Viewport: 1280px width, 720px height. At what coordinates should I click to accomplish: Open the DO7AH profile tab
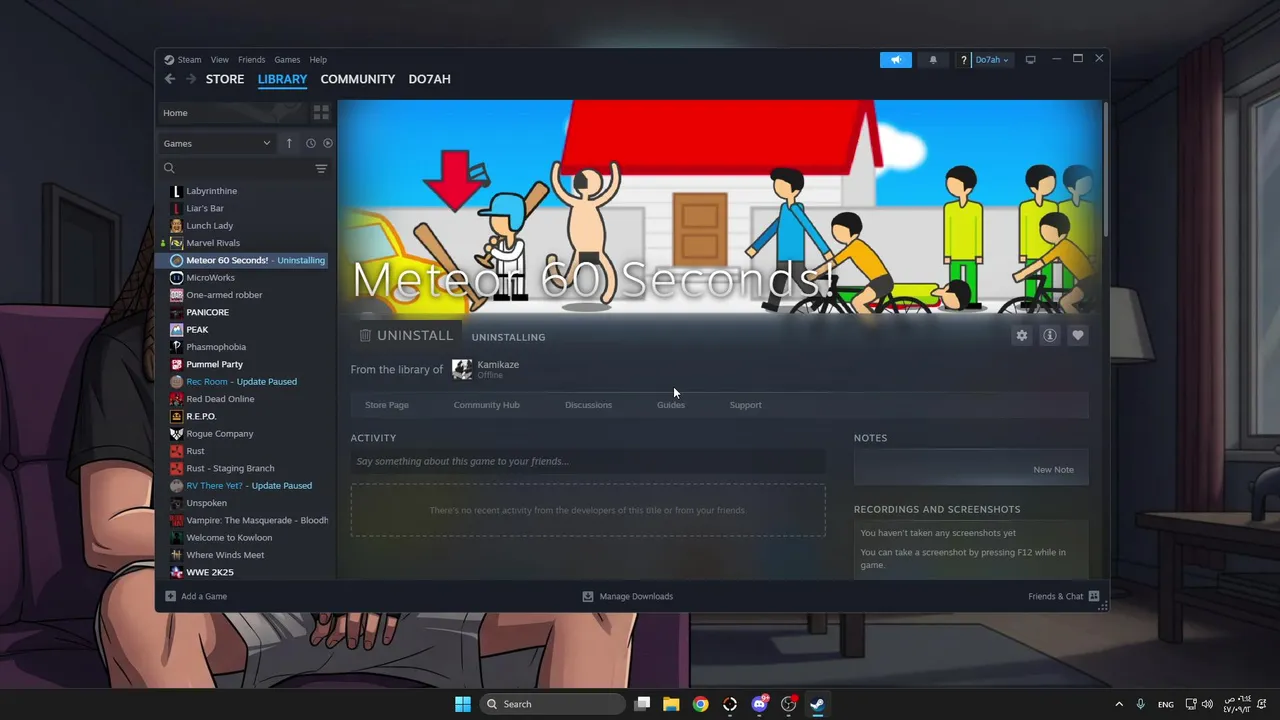click(x=429, y=79)
